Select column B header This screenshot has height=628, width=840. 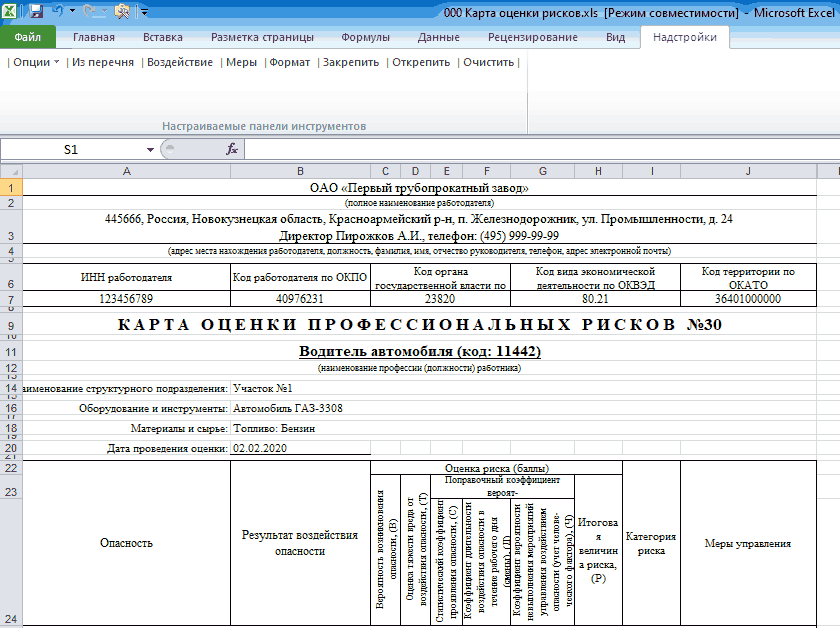(301, 171)
